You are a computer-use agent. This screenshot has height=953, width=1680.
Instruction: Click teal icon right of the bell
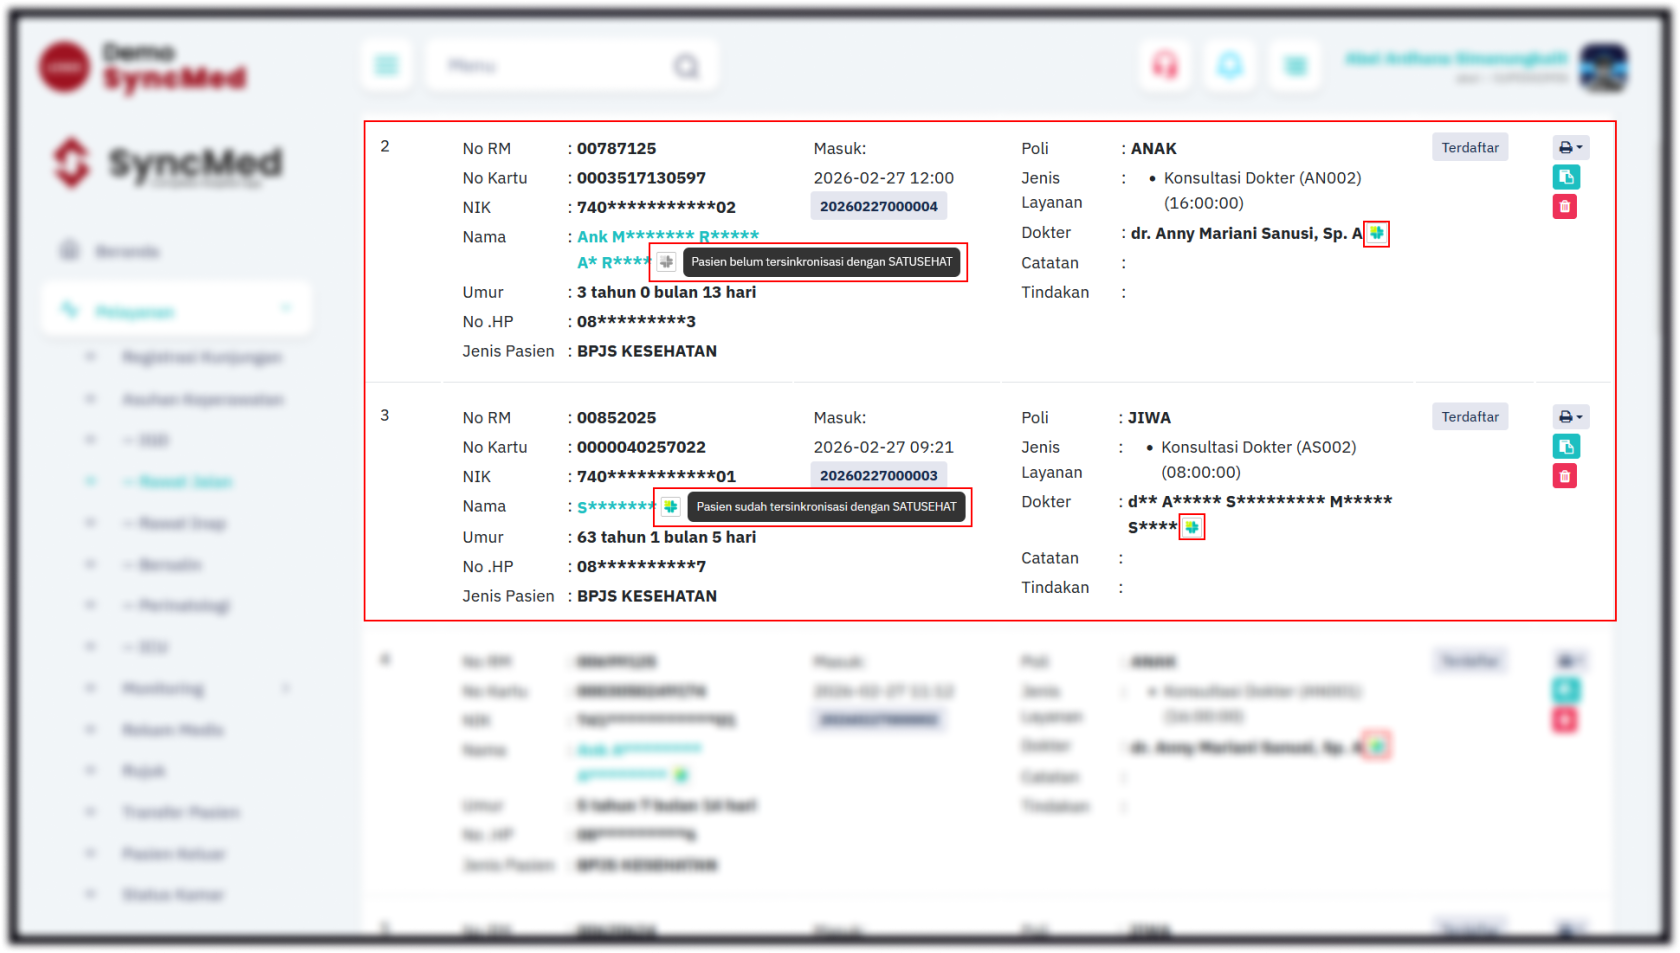click(x=1295, y=66)
